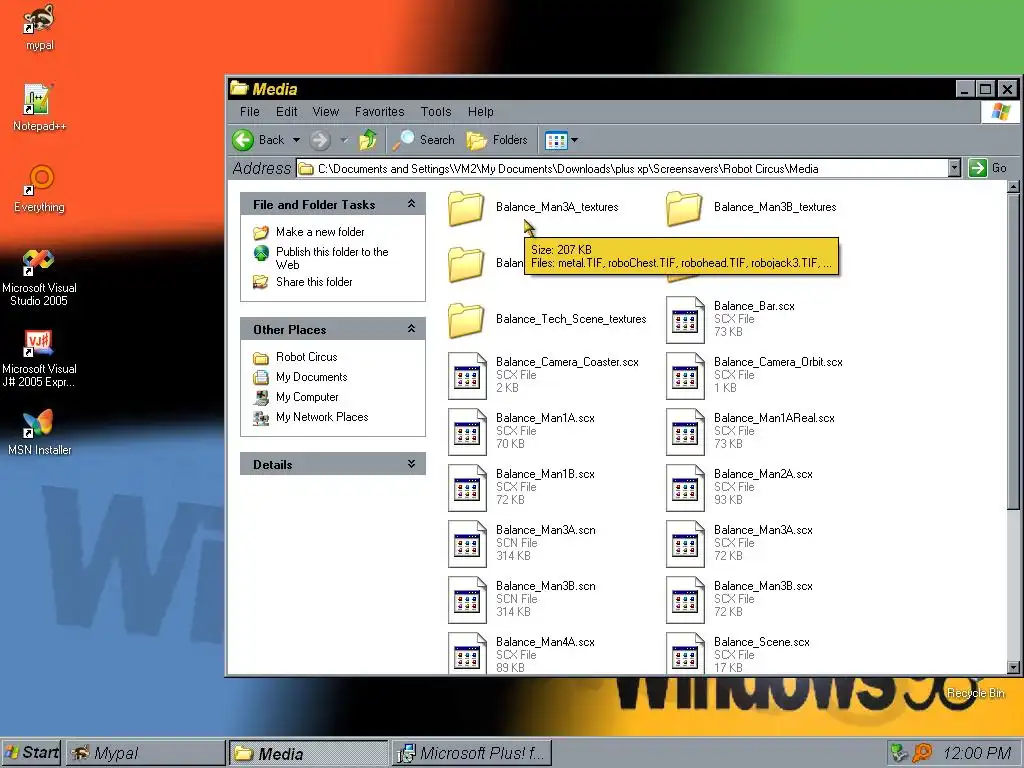Click the Media taskbar button
This screenshot has height=768, width=1024.
(x=308, y=753)
